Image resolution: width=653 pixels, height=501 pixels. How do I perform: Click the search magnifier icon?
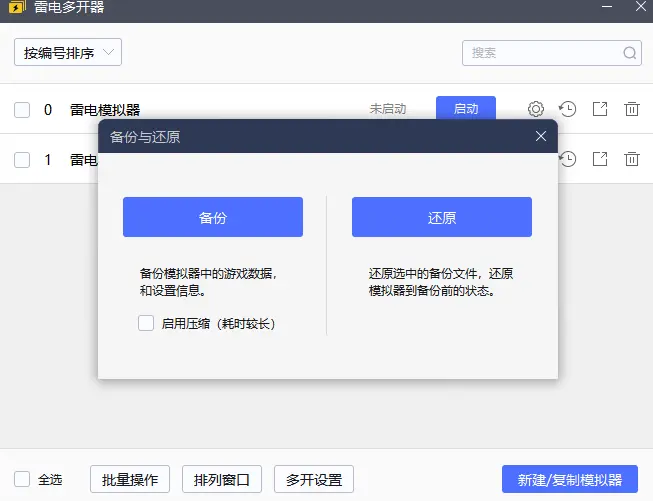630,53
